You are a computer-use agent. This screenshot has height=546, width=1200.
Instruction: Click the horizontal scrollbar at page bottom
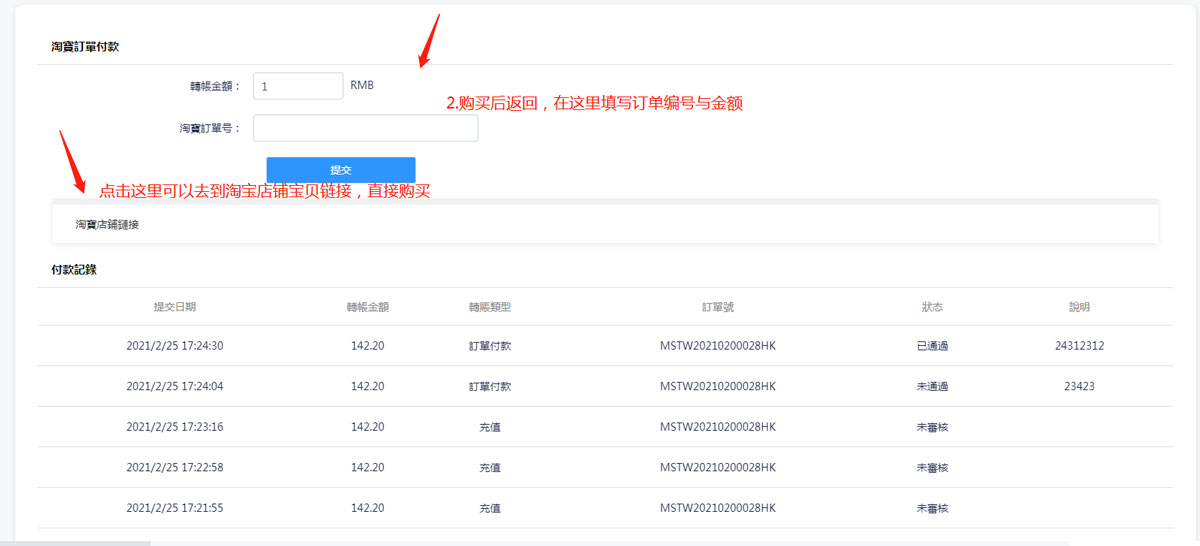[x=75, y=543]
